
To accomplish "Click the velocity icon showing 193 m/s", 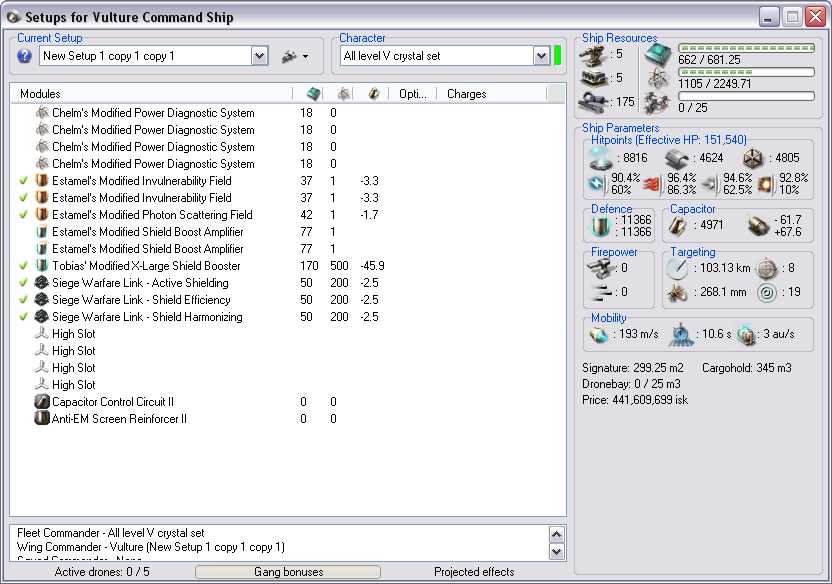I will tap(599, 335).
